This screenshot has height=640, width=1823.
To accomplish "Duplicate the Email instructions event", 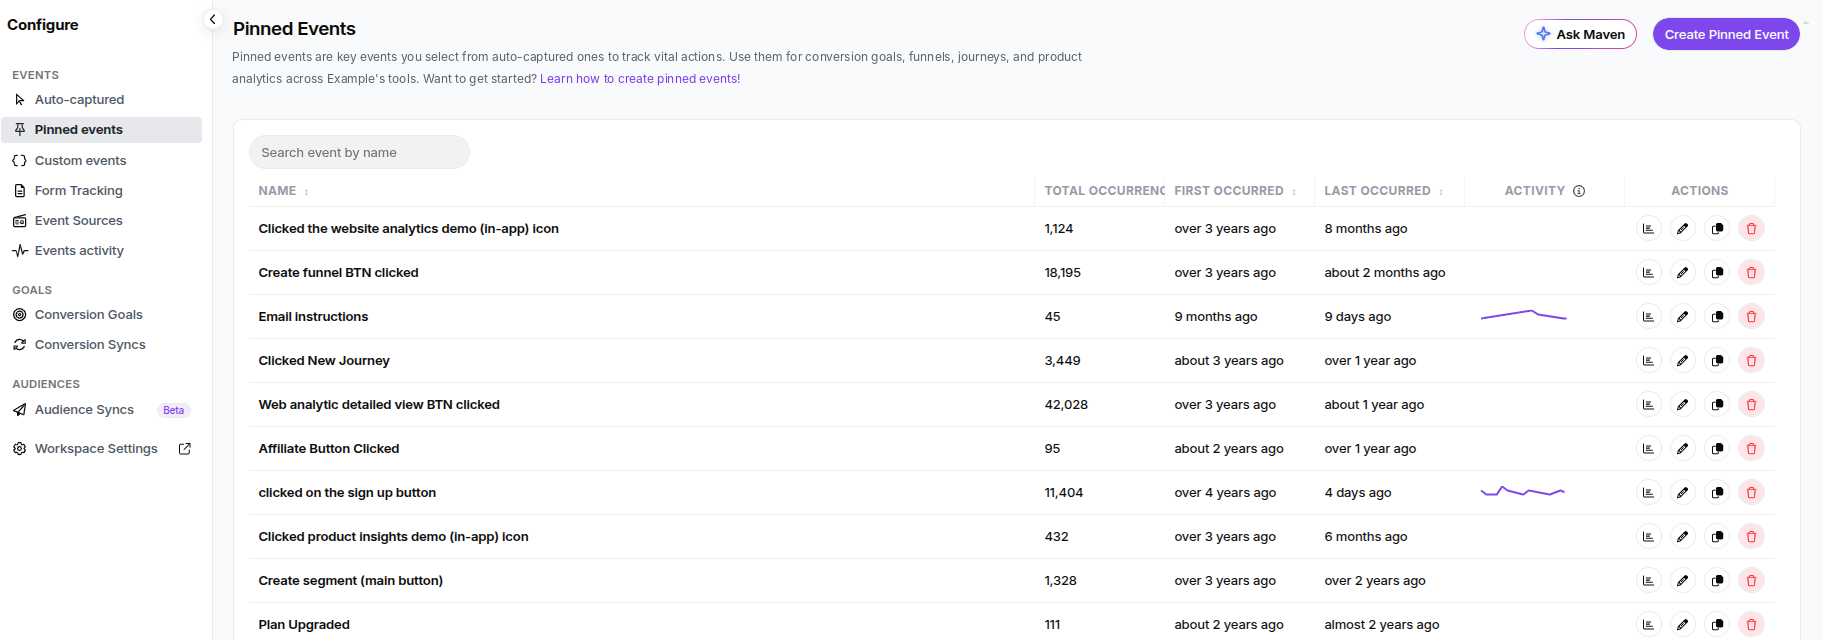I will click(x=1717, y=317).
